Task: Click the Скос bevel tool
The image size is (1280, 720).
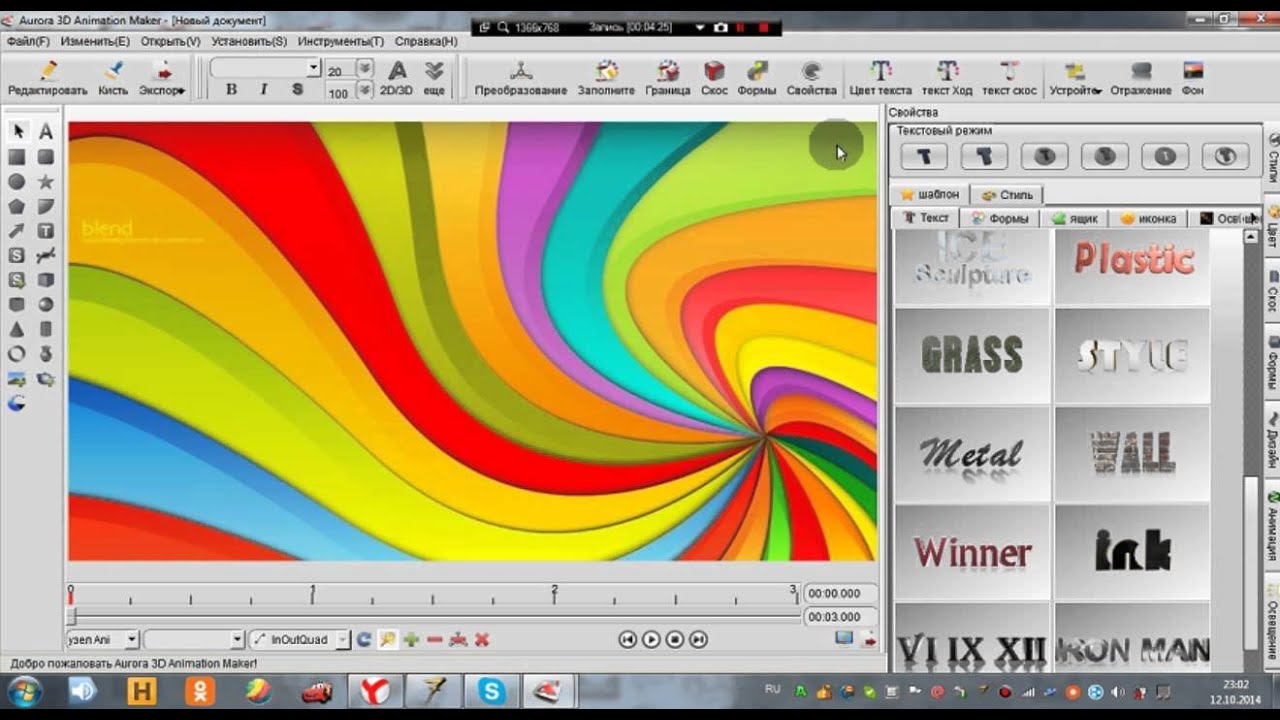Action: (714, 79)
